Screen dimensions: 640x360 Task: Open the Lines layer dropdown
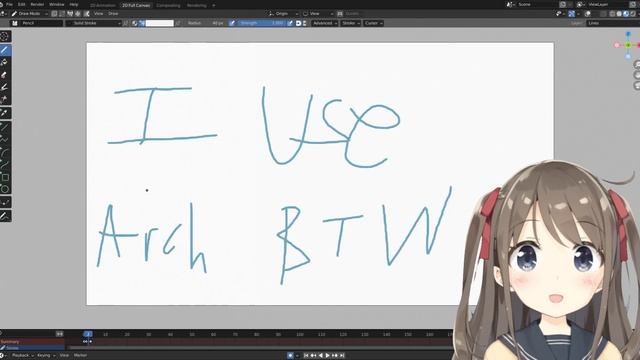(613, 23)
